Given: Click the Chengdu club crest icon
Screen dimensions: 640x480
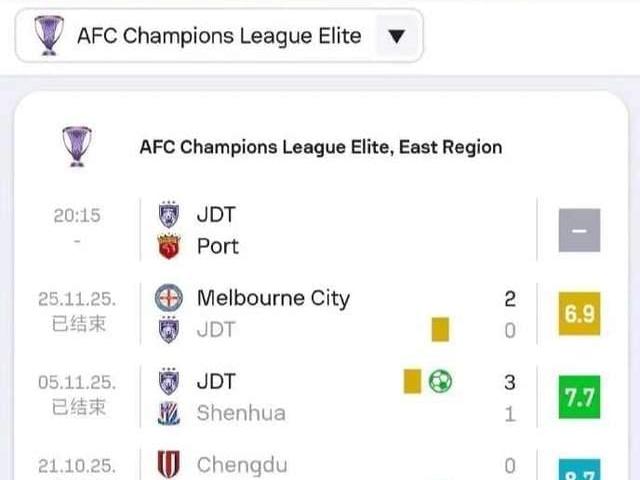Looking at the screenshot, I should coord(169,465).
